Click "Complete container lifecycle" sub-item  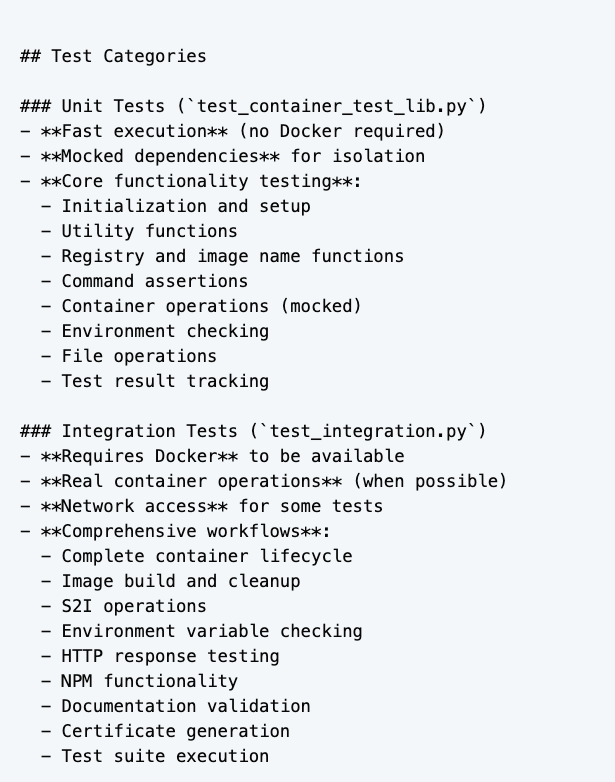[207, 556]
